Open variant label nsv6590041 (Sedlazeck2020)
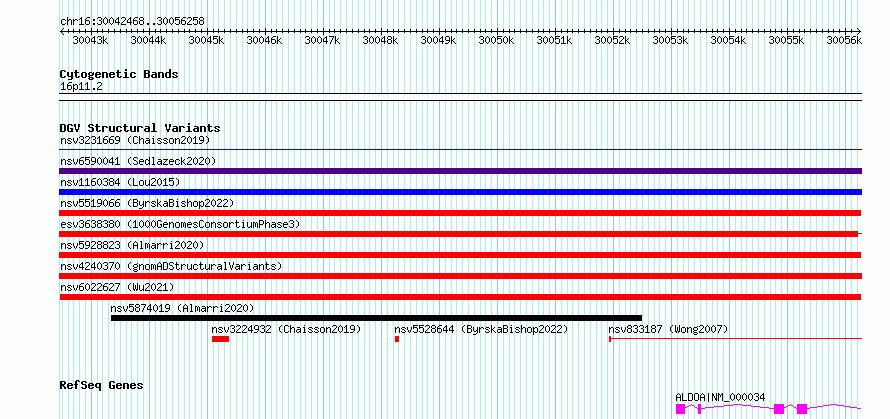The height and width of the screenshot is (419, 890). coord(138,161)
